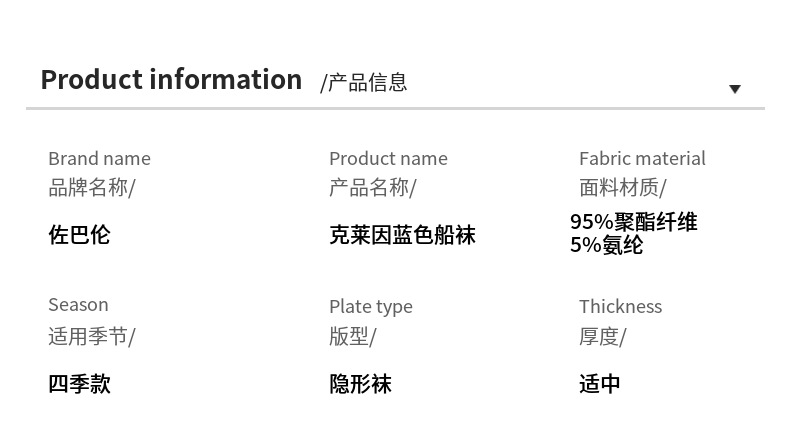This screenshot has width=790, height=441.
Task: Select the season value 四季款
Action: 79,384
